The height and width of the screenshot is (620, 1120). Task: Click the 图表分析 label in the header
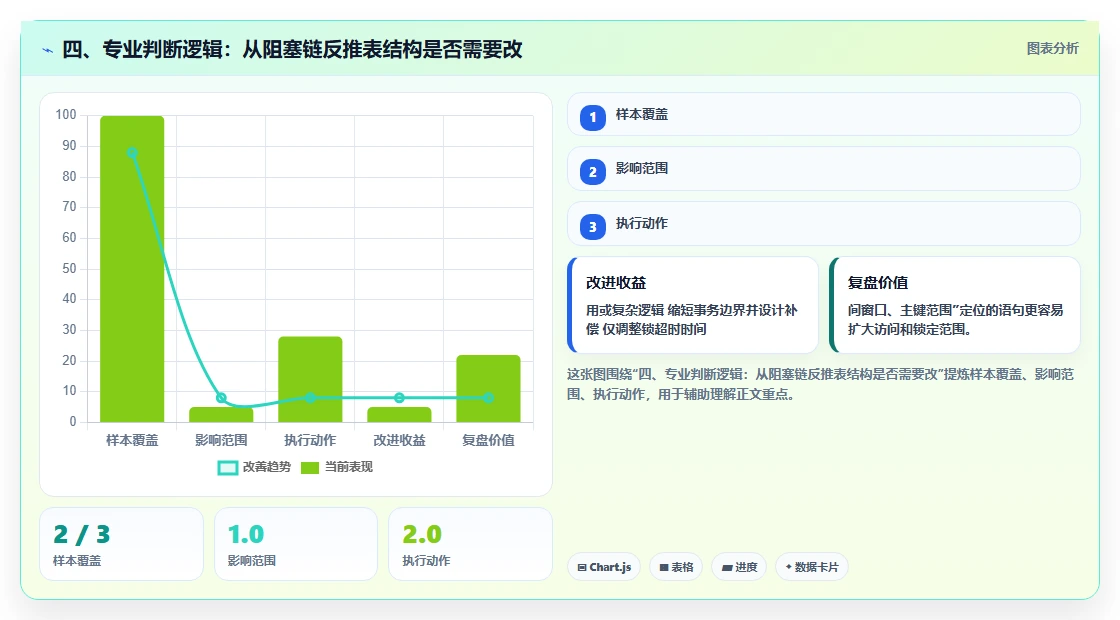click(x=1052, y=49)
